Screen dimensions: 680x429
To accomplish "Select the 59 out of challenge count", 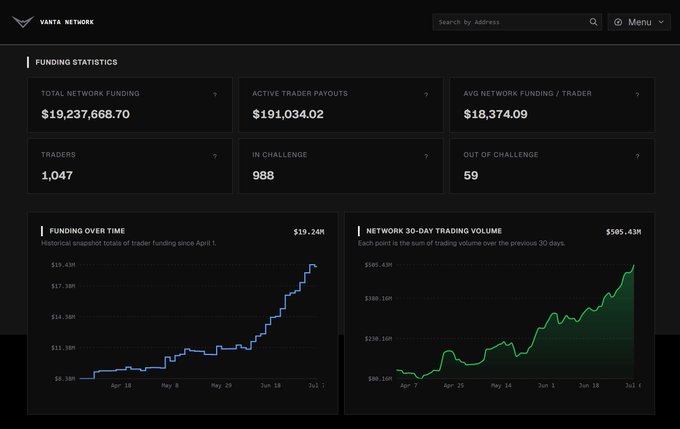I will 471,175.
